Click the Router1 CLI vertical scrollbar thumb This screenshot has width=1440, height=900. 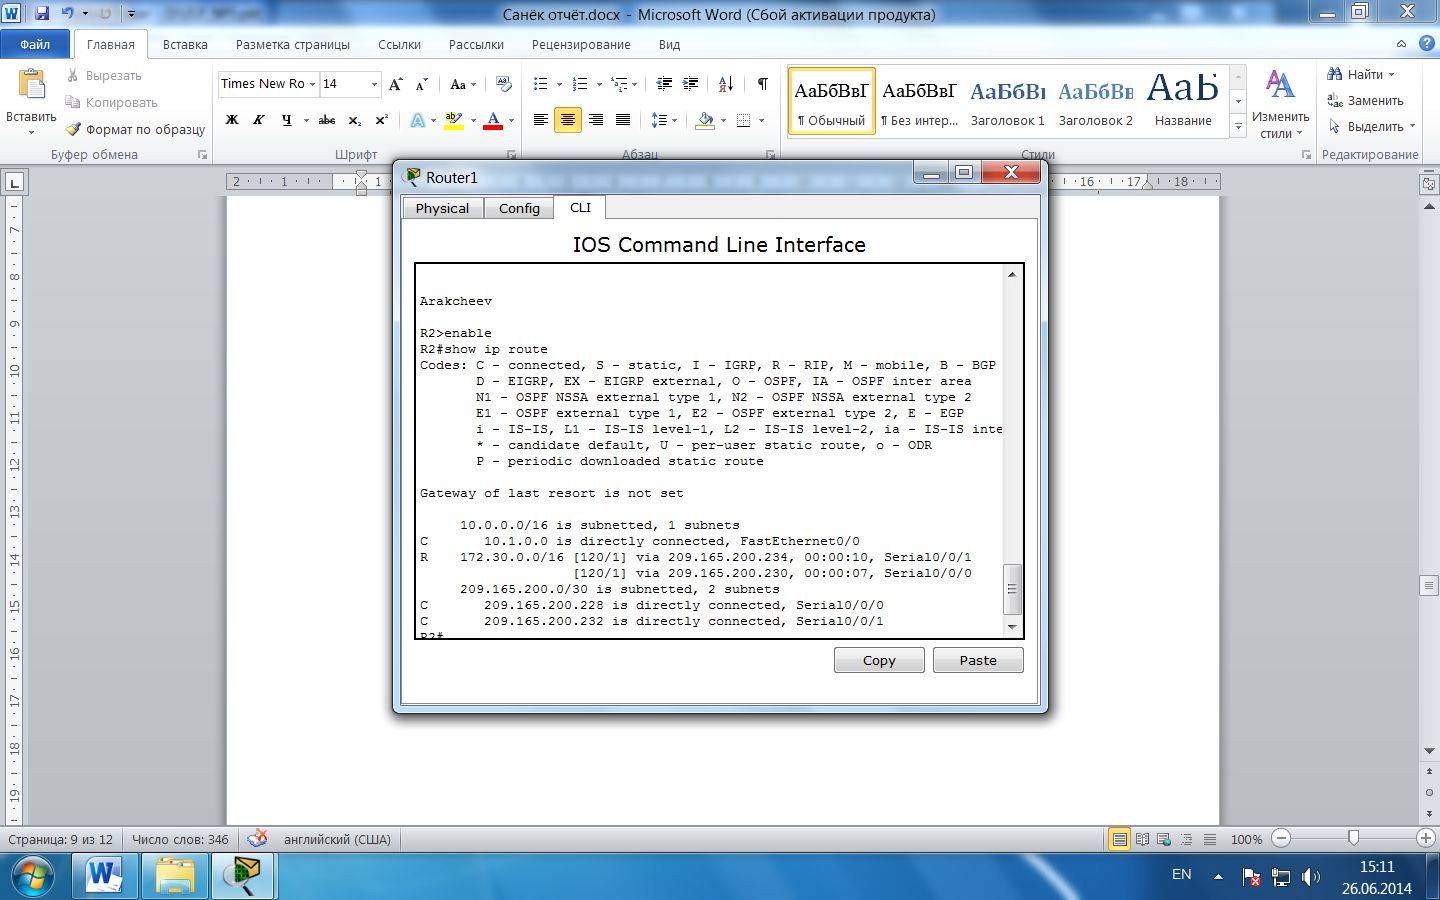pyautogui.click(x=1012, y=589)
